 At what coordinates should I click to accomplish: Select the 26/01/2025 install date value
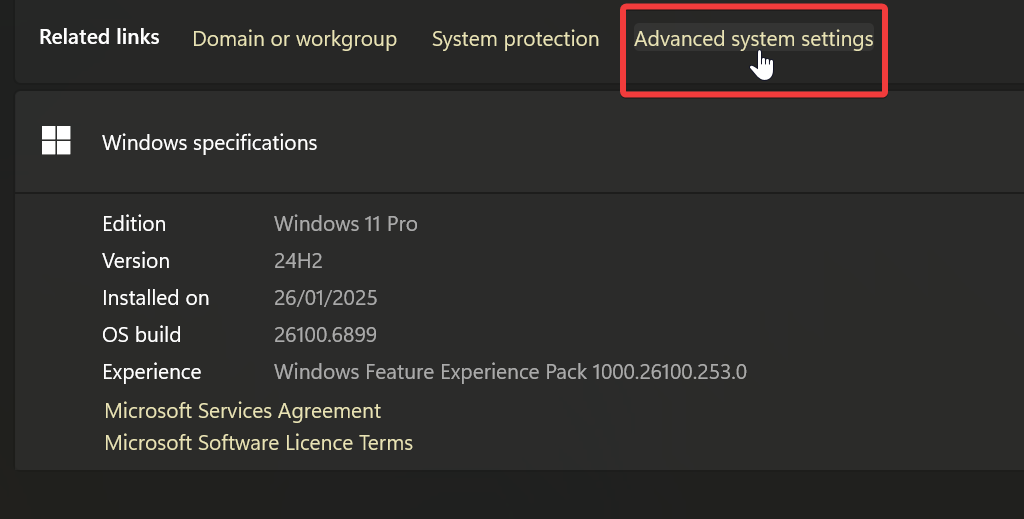pyautogui.click(x=325, y=298)
